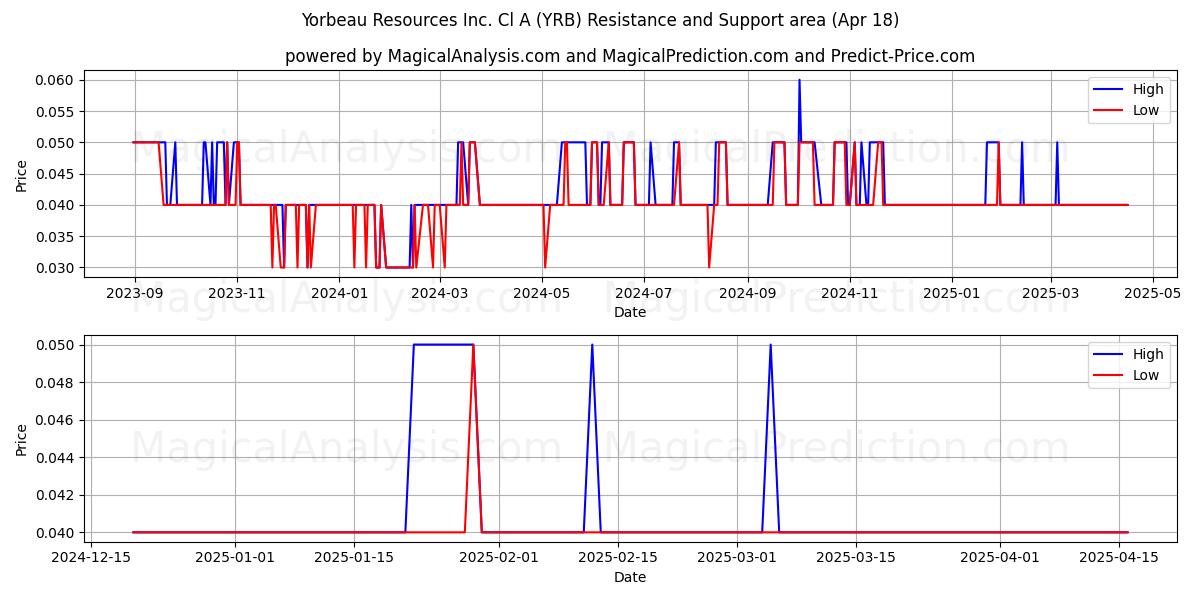Click the '2025-05' x-axis label
Screen dimensions: 1200x600
pyautogui.click(x=1153, y=294)
